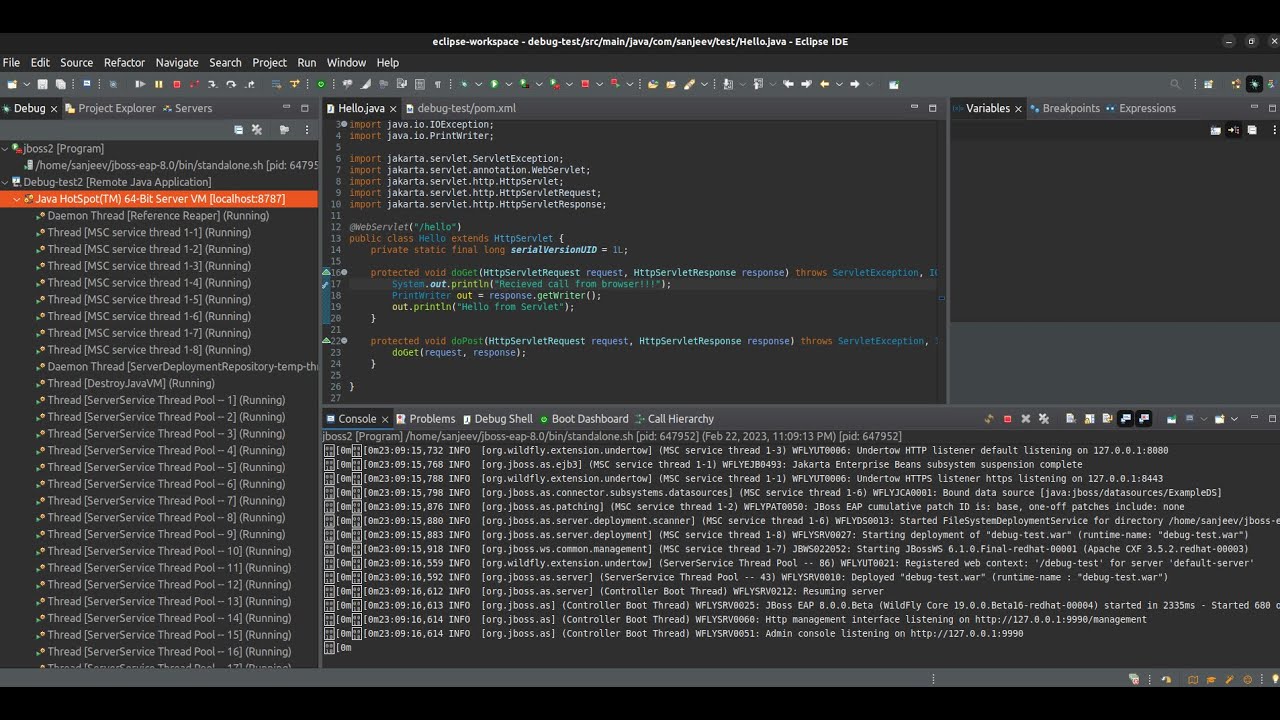This screenshot has width=1280, height=720.
Task: Click the Step Into toolbar icon
Action: pyautogui.click(x=213, y=84)
